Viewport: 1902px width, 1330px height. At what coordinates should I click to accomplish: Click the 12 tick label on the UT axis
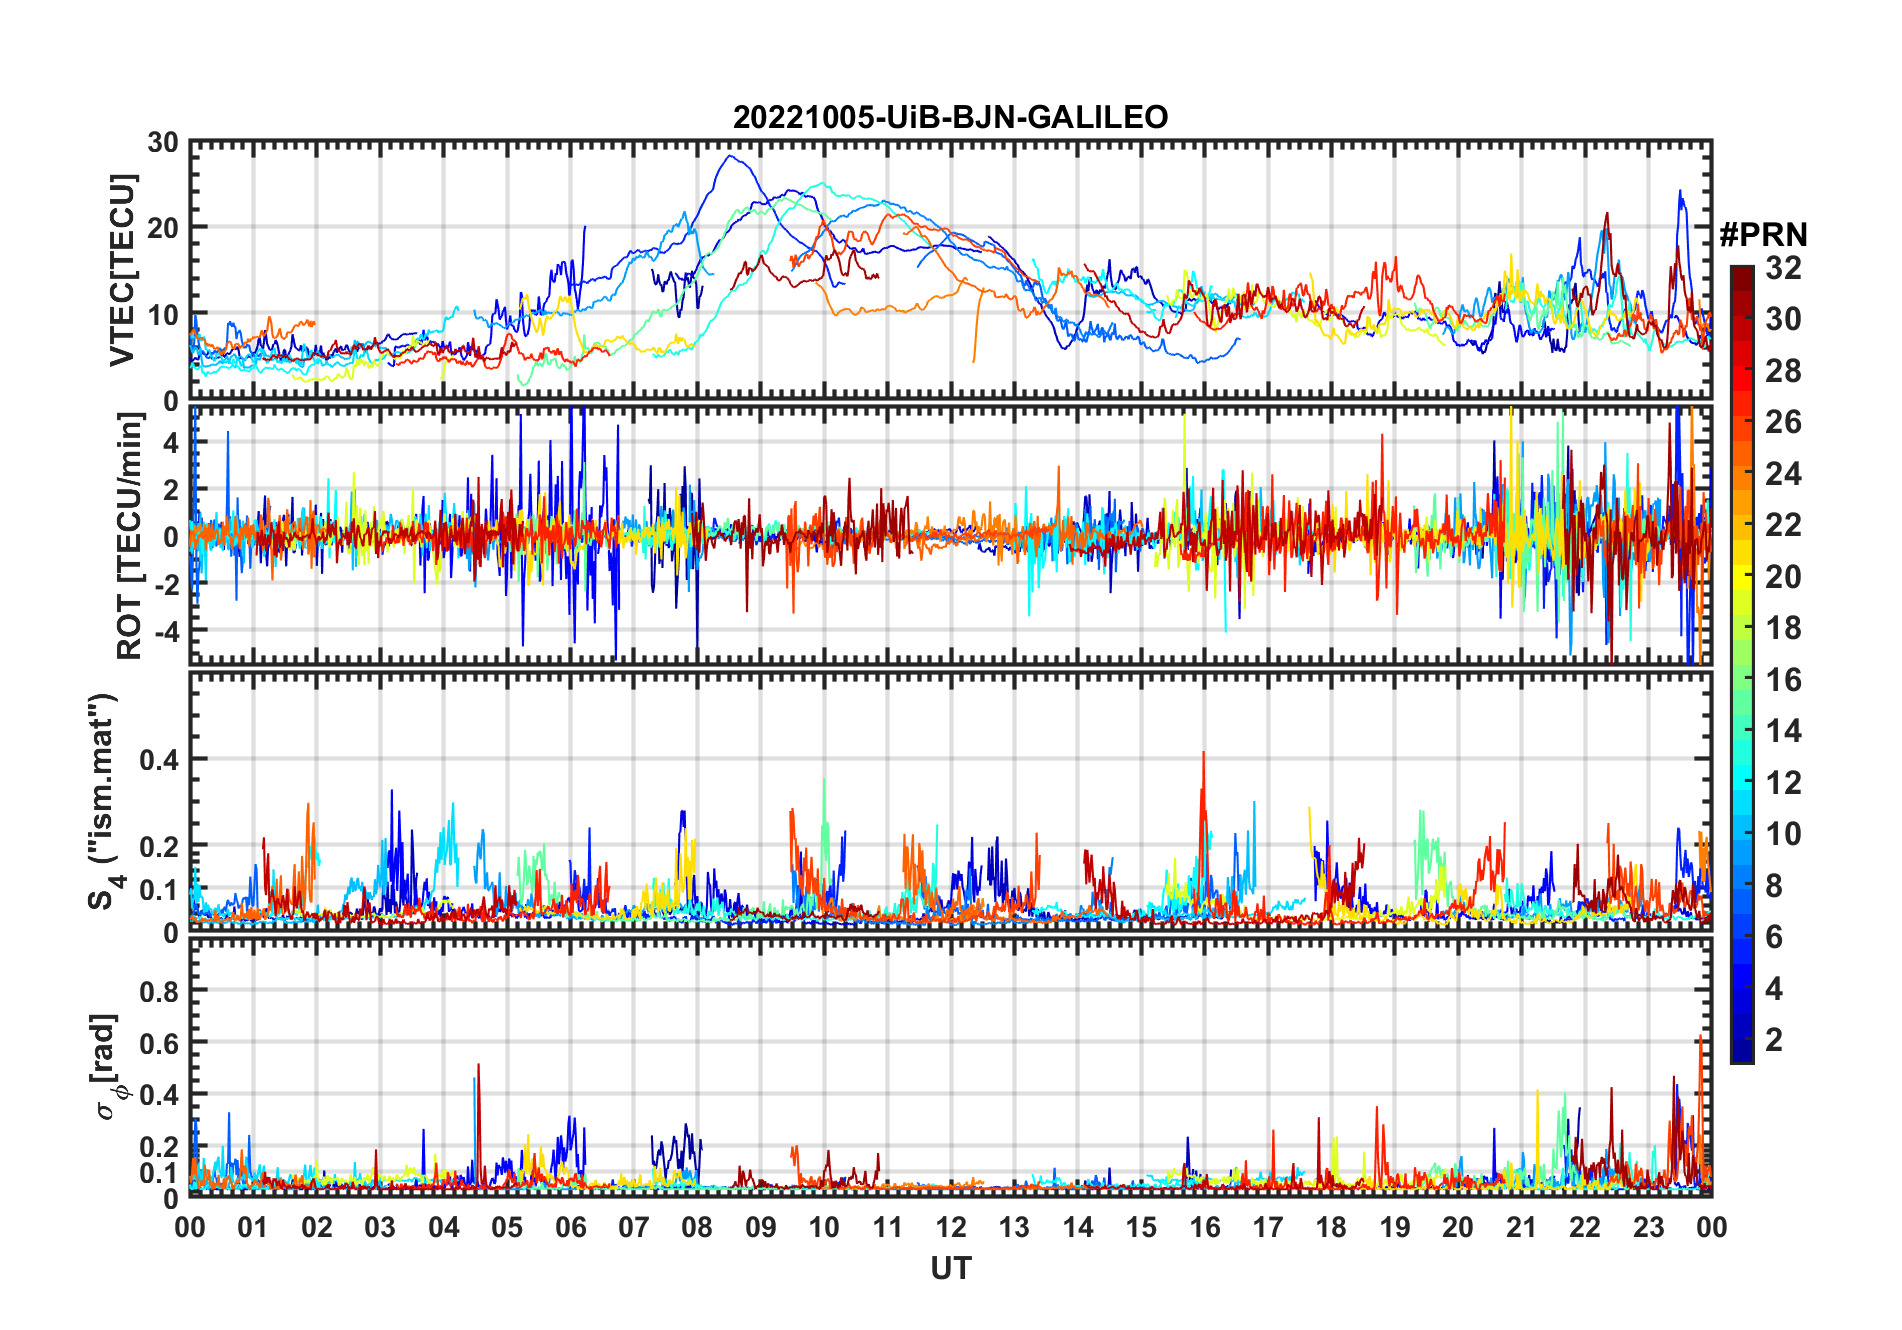click(950, 1227)
